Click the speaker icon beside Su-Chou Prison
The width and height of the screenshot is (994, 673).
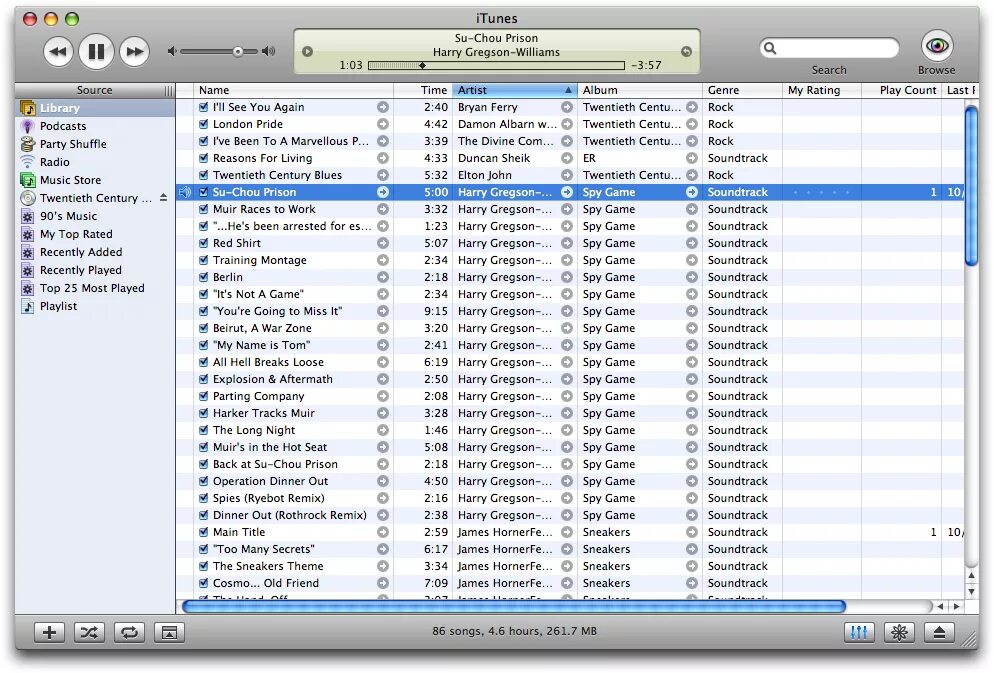pos(184,192)
